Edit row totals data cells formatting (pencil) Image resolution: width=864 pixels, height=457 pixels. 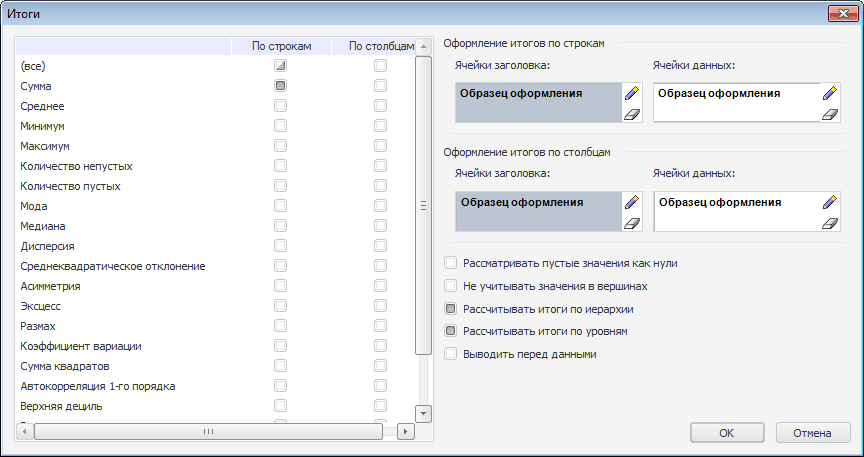(x=829, y=93)
